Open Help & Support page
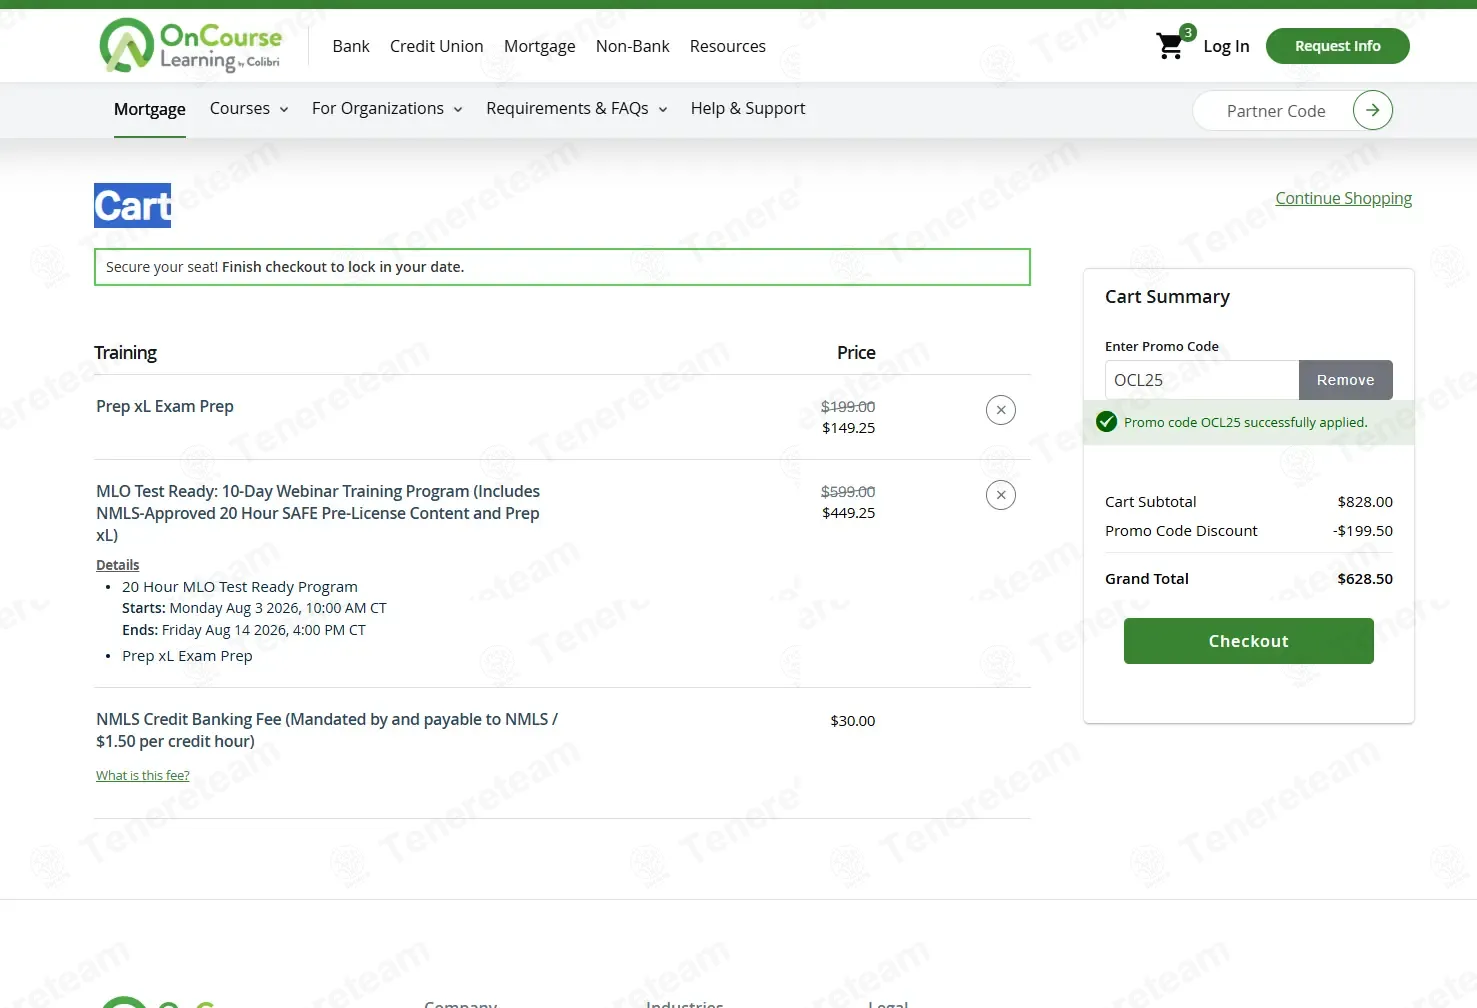 pos(748,109)
